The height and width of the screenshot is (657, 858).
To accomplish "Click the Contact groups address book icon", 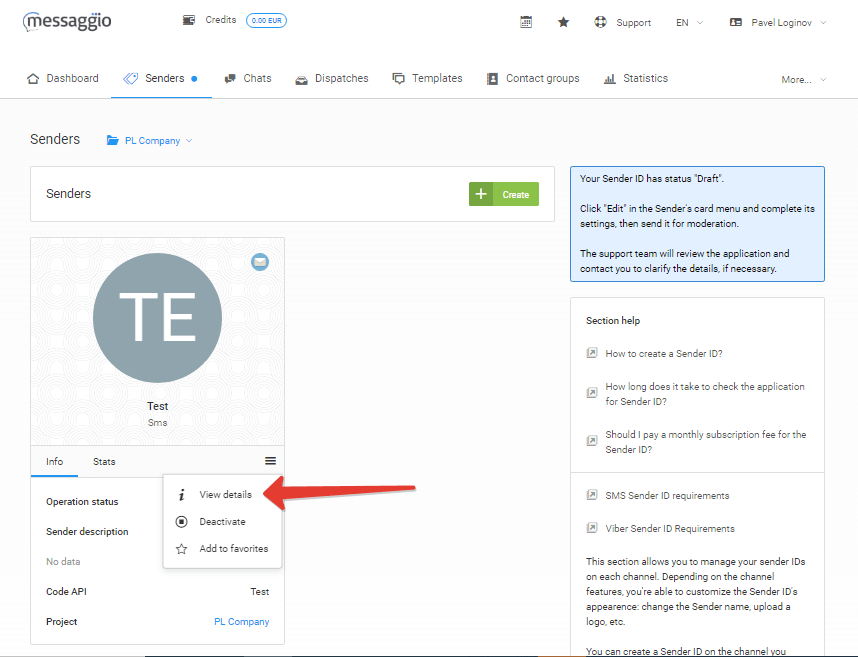I will point(492,79).
